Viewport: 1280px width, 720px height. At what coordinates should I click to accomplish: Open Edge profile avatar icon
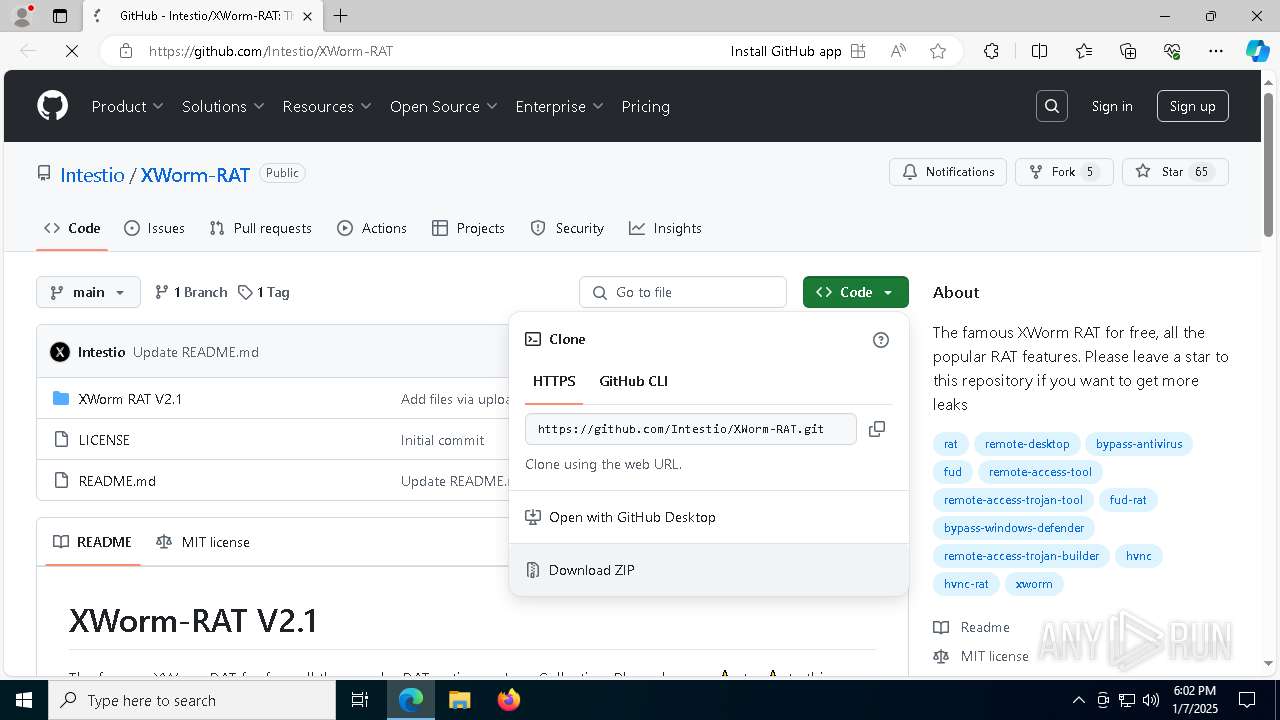coord(22,16)
